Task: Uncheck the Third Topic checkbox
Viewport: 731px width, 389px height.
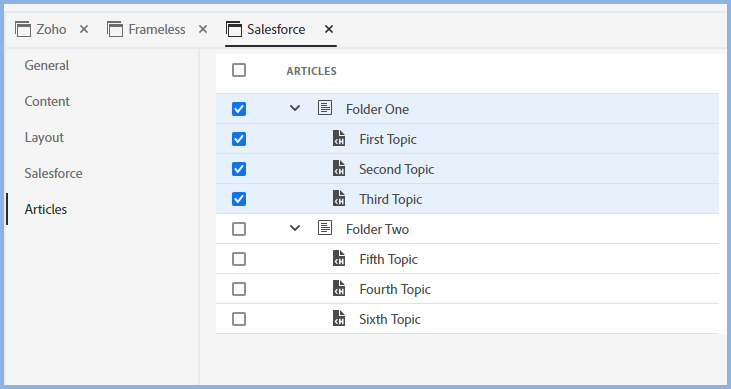Action: 239,199
